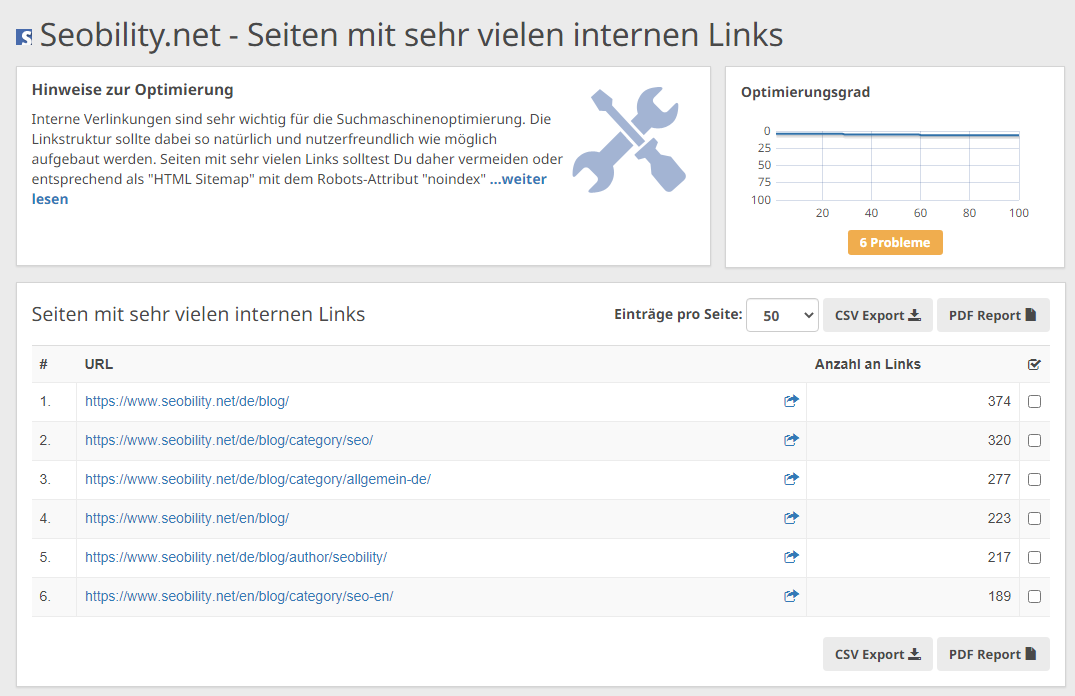Image resolution: width=1075 pixels, height=696 pixels.
Task: Open external link icon for /de/blog/category/seo/ row
Action: point(791,440)
